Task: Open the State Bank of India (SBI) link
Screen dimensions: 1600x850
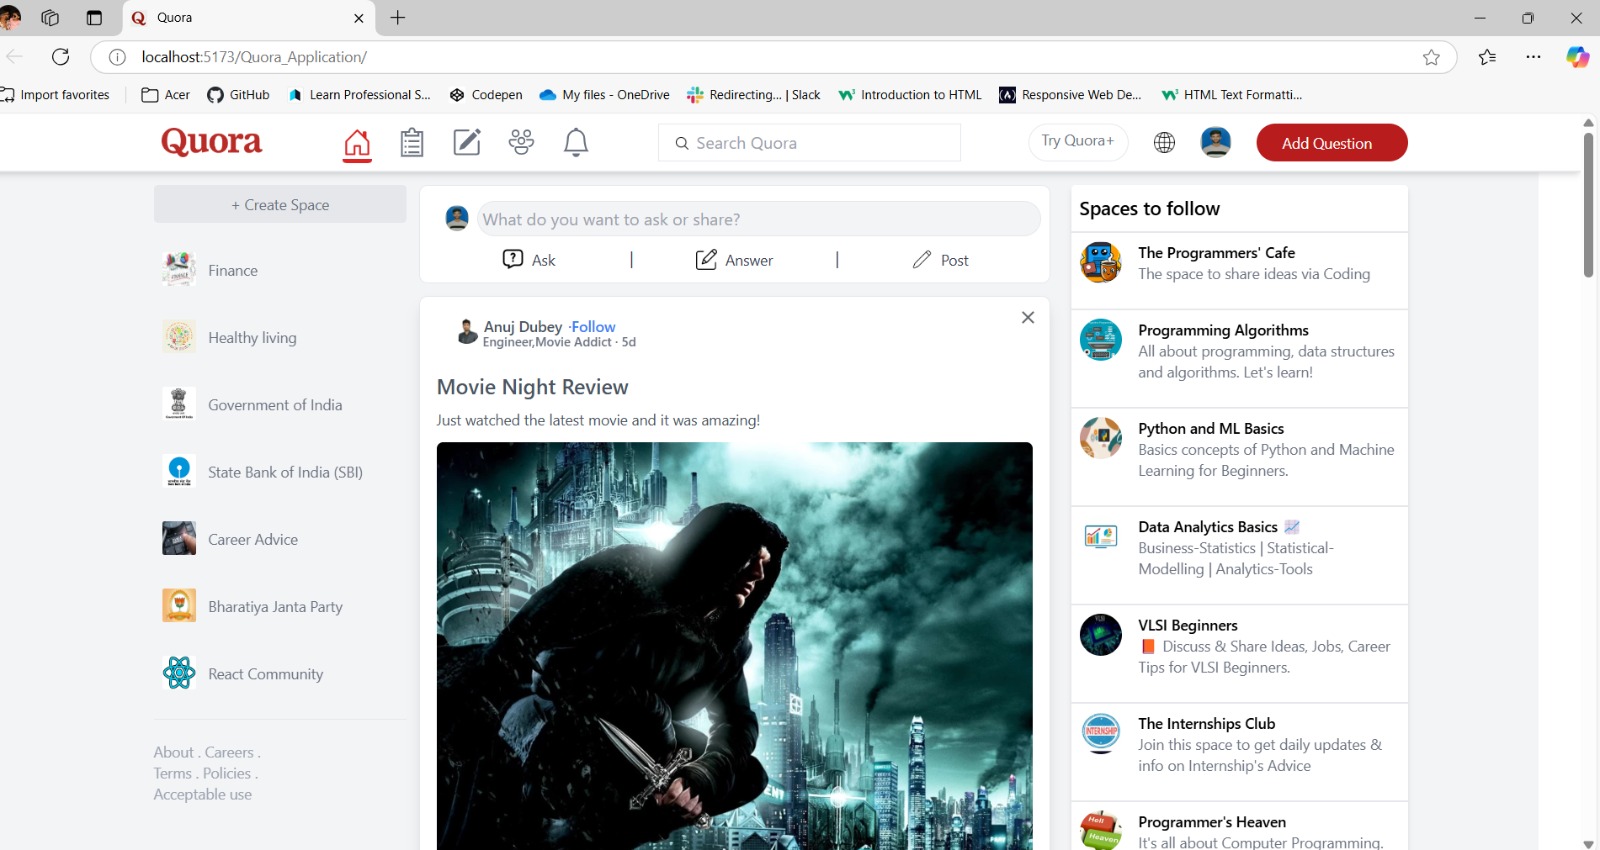Action: click(285, 472)
